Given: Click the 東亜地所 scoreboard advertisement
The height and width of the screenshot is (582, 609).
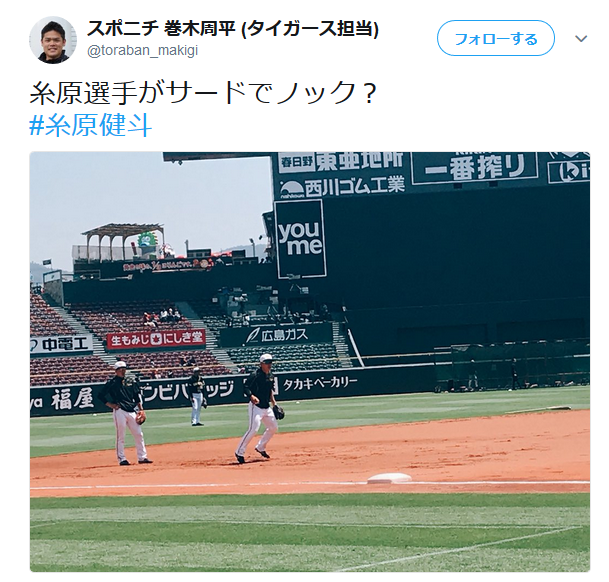Looking at the screenshot, I should pyautogui.click(x=341, y=162).
